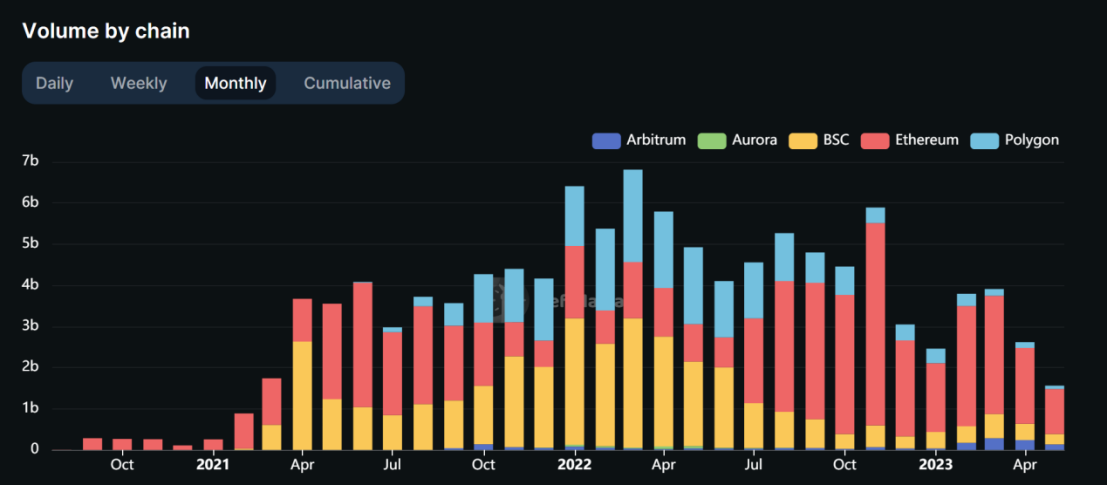
Task: Toggle the Ethereum series via its legend text
Action: coord(927,140)
